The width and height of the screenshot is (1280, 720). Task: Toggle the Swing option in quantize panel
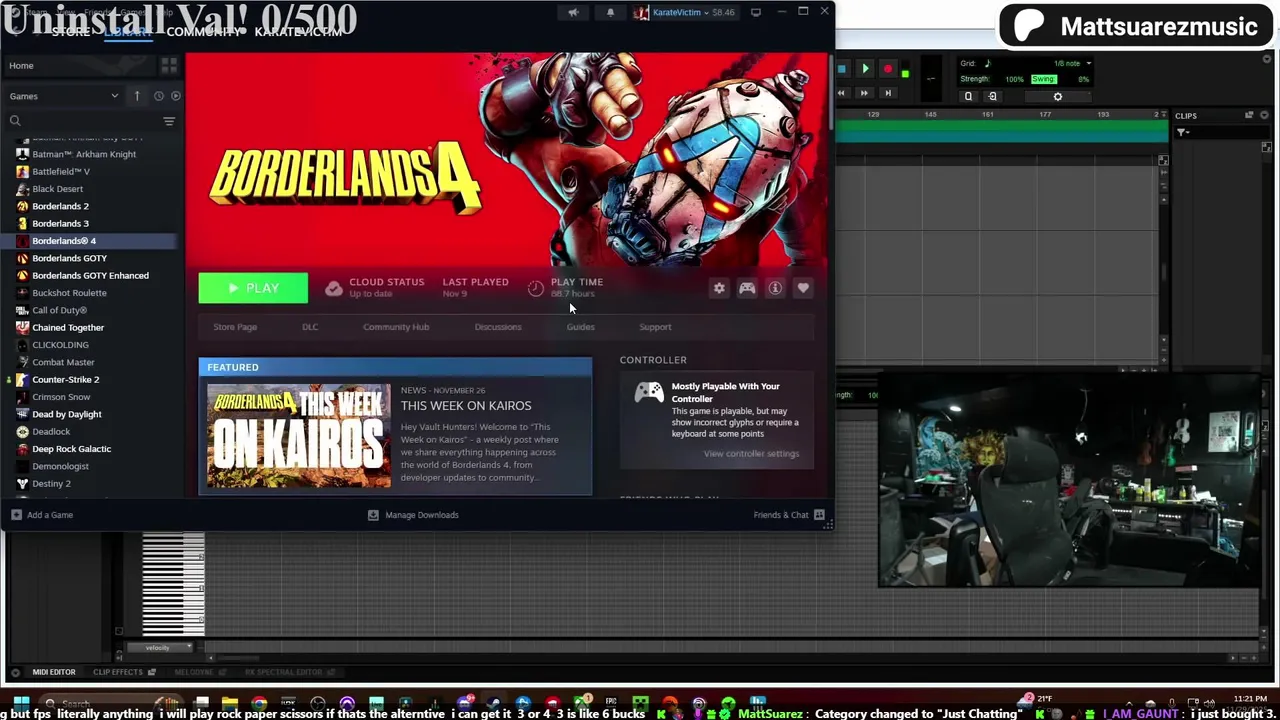pos(1043,79)
